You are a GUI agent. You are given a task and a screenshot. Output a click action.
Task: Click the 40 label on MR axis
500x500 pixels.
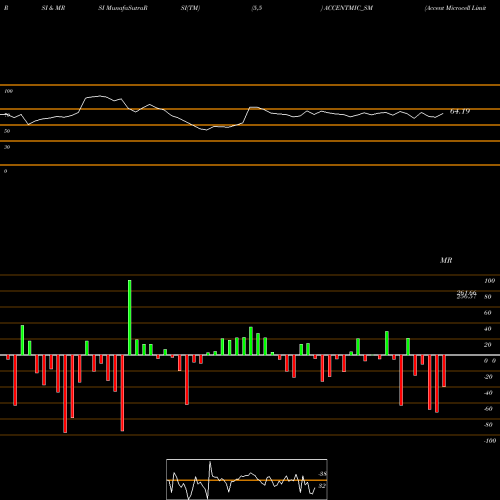tap(487, 329)
